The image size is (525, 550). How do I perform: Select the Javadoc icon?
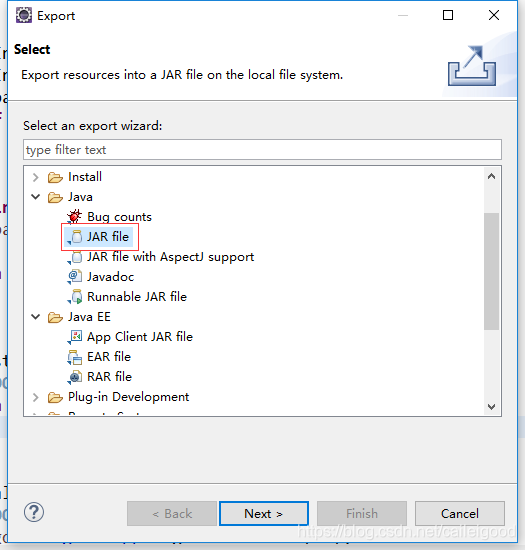(x=75, y=277)
